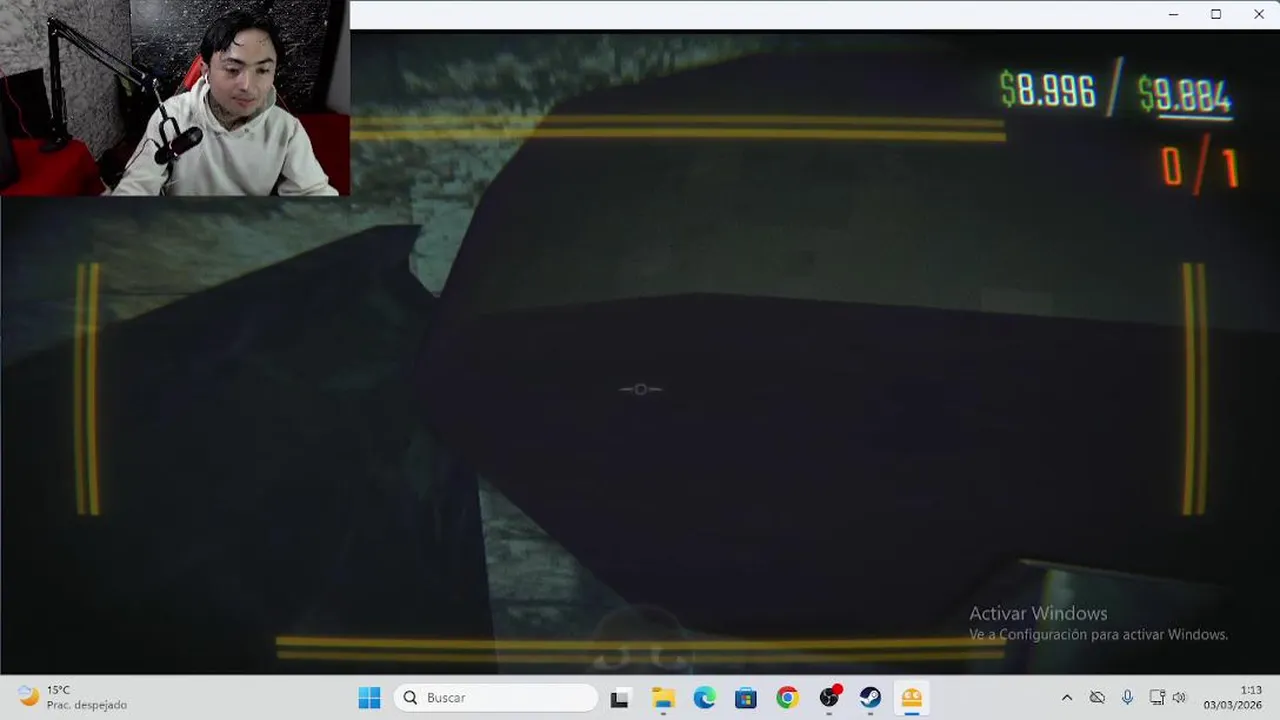The width and height of the screenshot is (1280, 720).
Task: Close the game window
Action: click(x=1259, y=14)
